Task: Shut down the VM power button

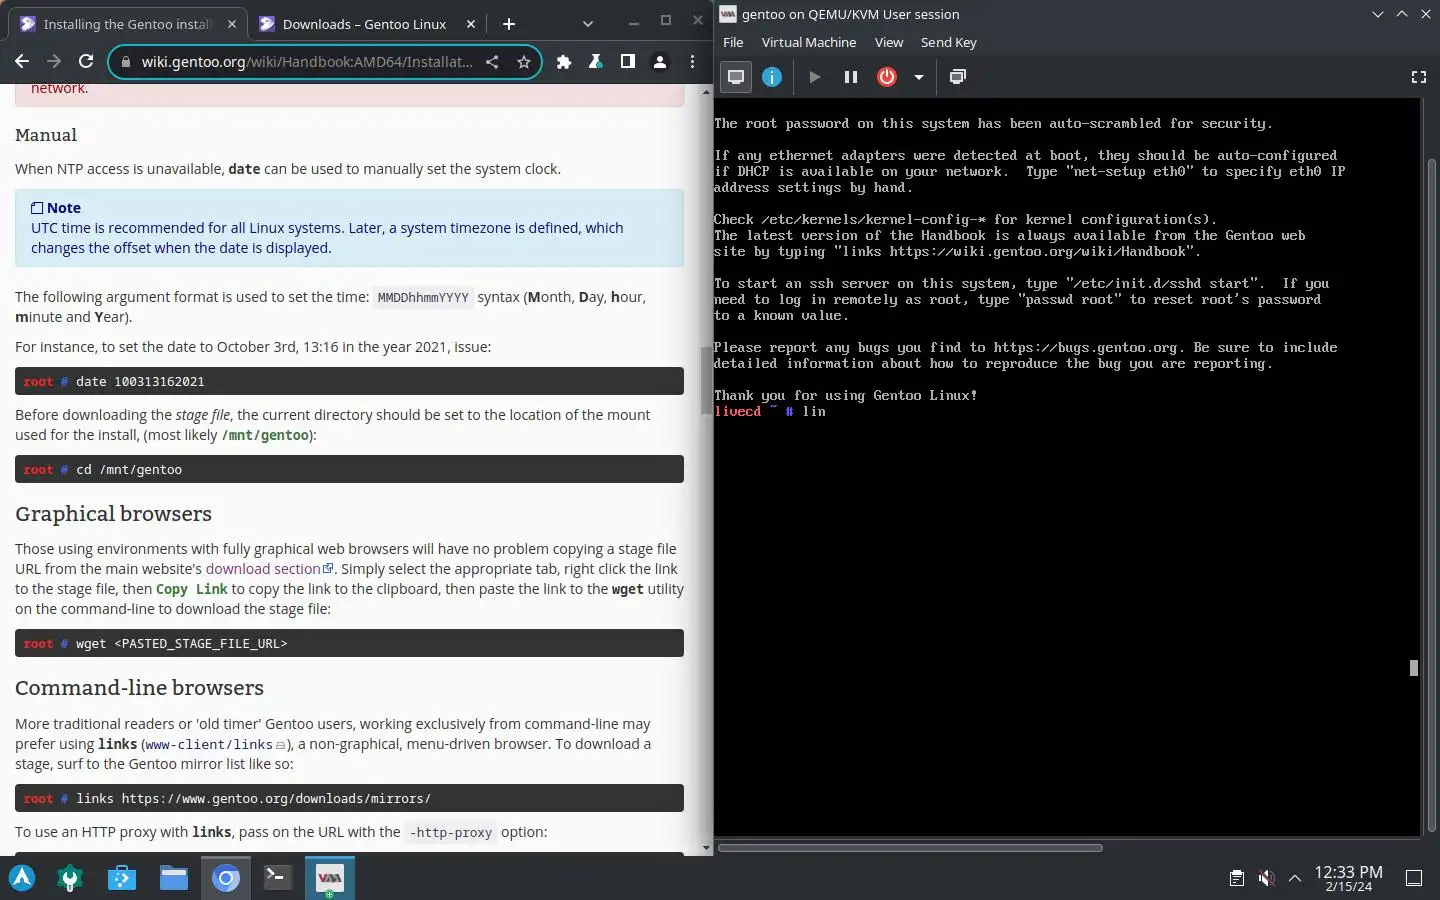Action: pos(887,77)
